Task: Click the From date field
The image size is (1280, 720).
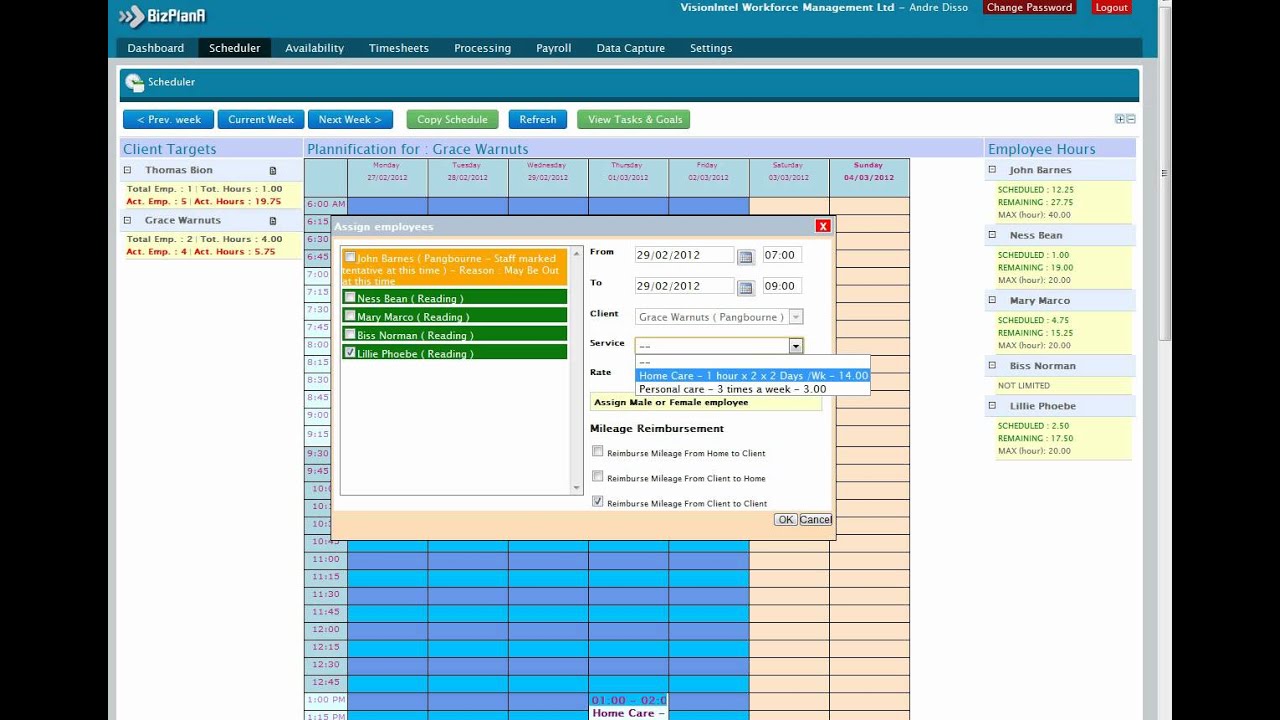Action: coord(684,255)
